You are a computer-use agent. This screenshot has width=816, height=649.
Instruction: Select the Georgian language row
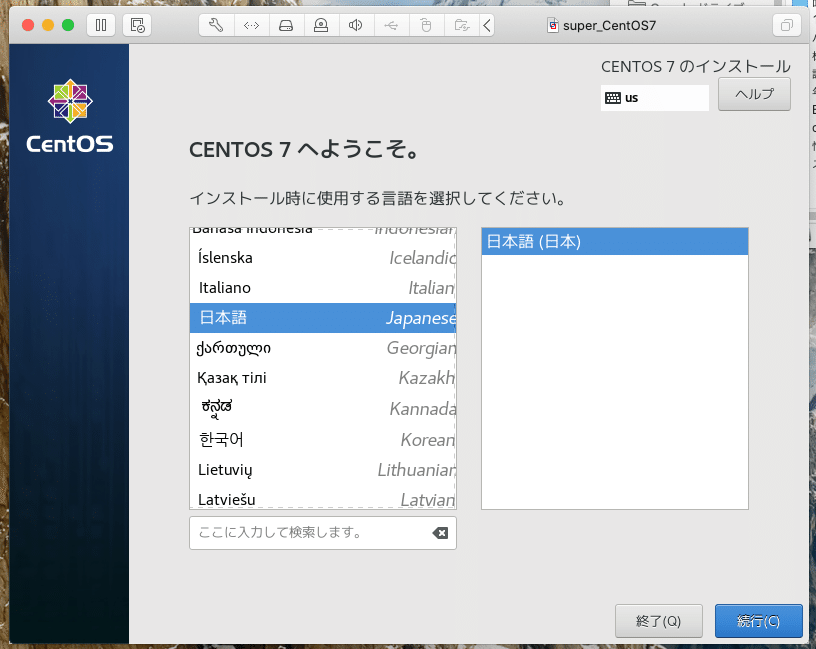click(x=323, y=348)
